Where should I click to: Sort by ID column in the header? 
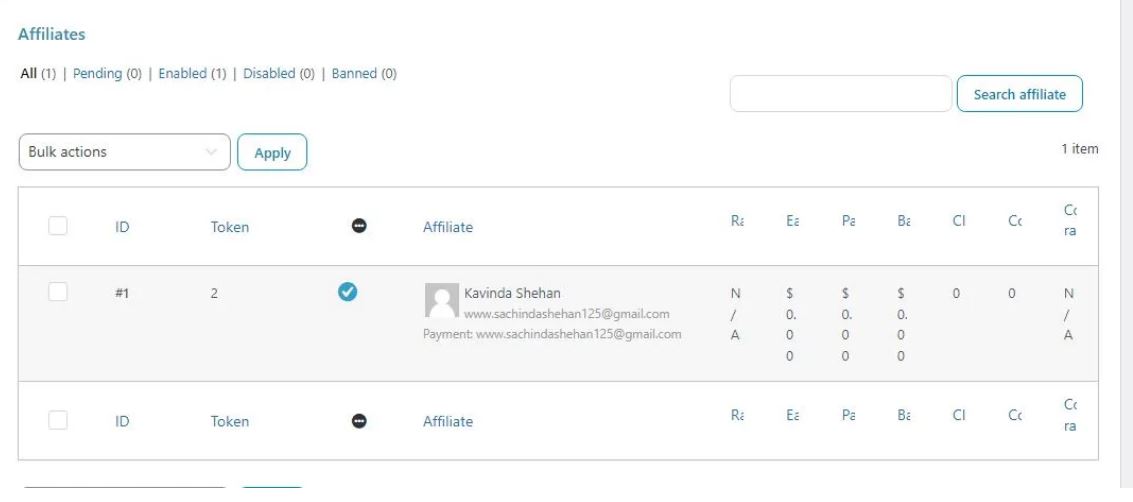pos(122,227)
